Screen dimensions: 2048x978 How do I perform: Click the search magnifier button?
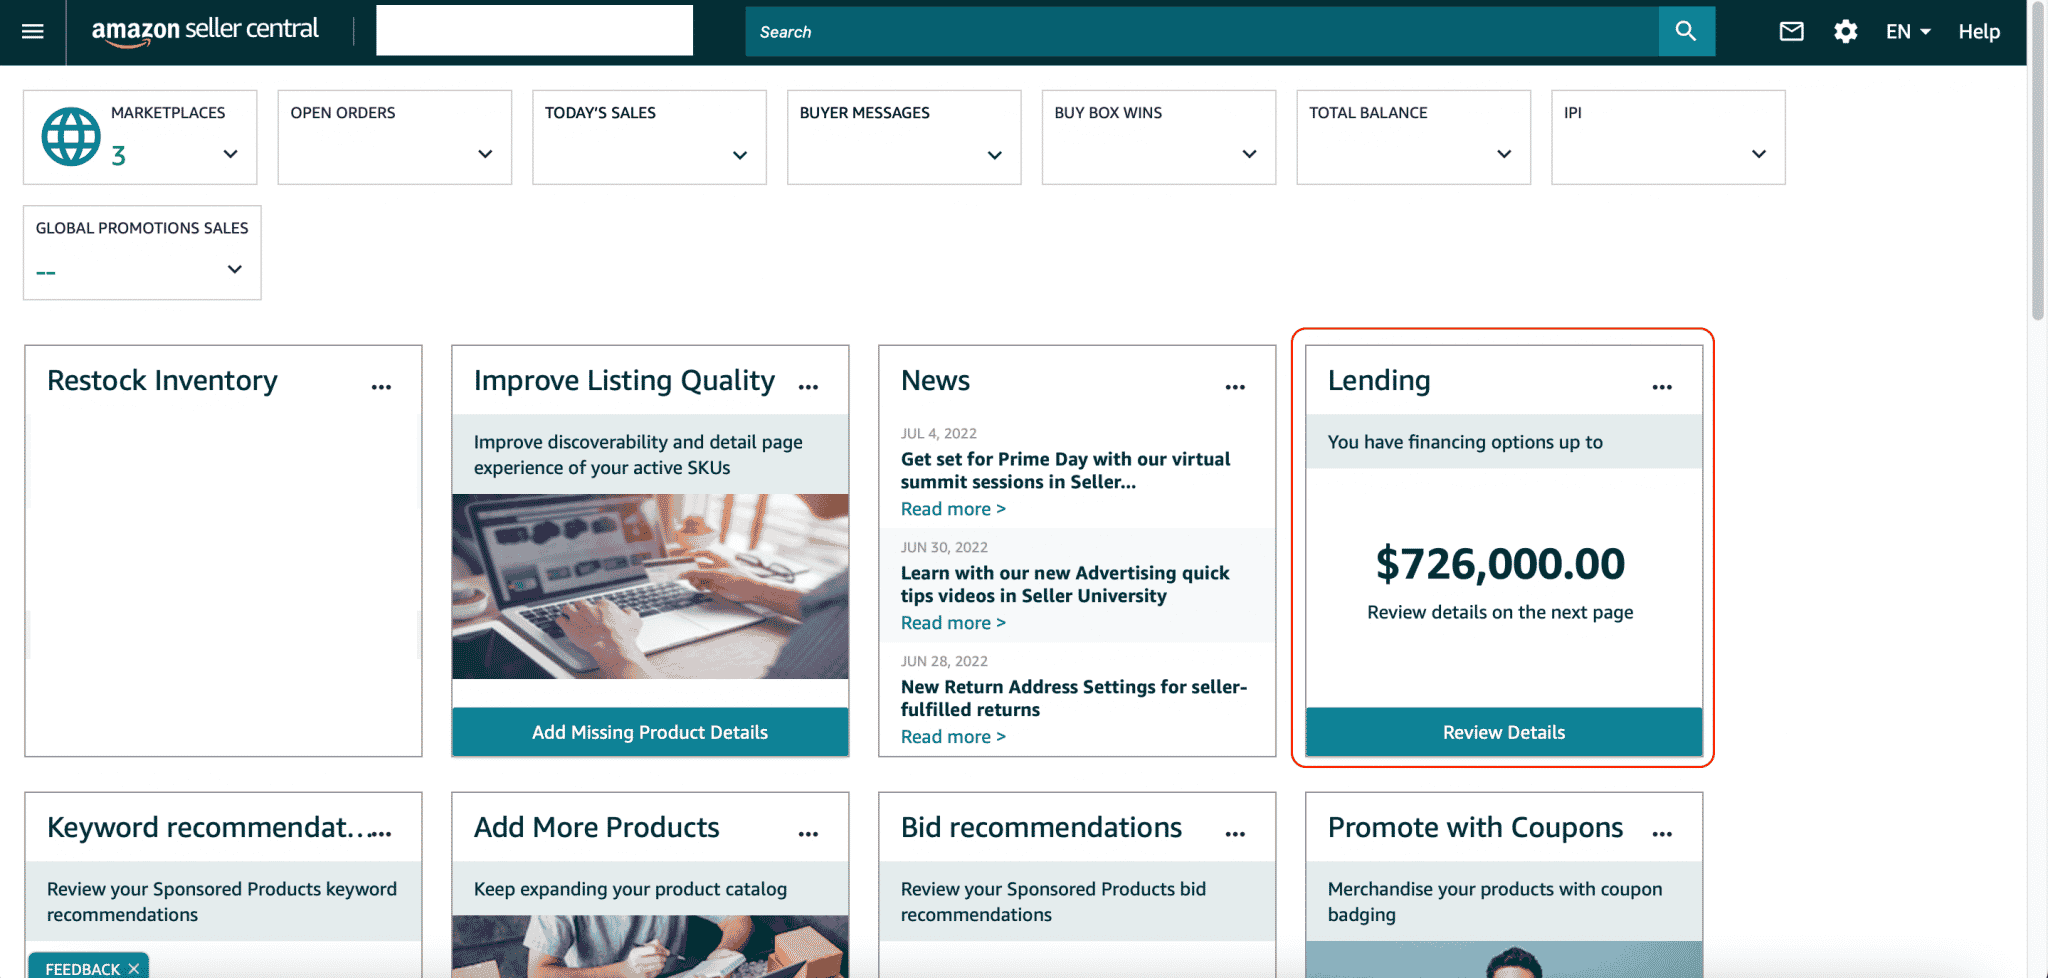click(x=1686, y=31)
